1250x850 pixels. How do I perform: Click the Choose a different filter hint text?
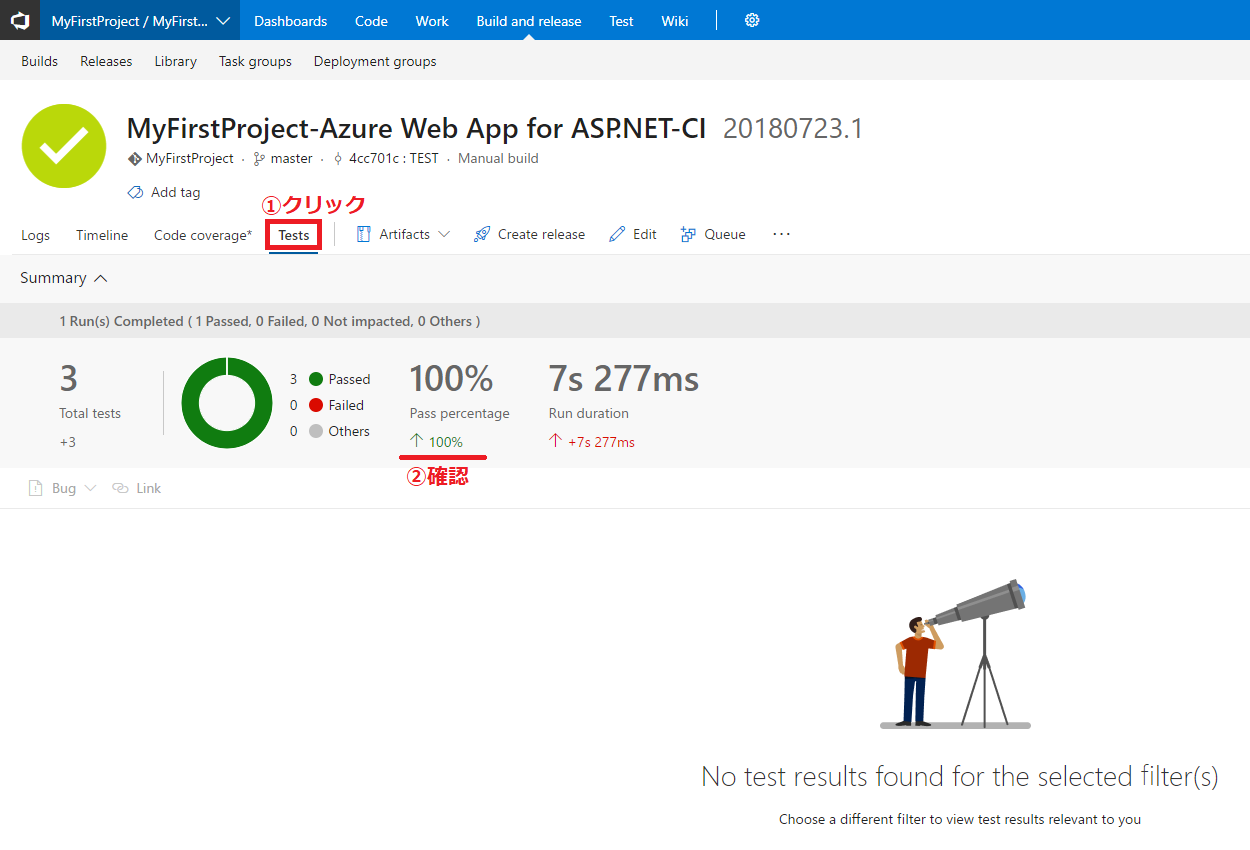(960, 819)
